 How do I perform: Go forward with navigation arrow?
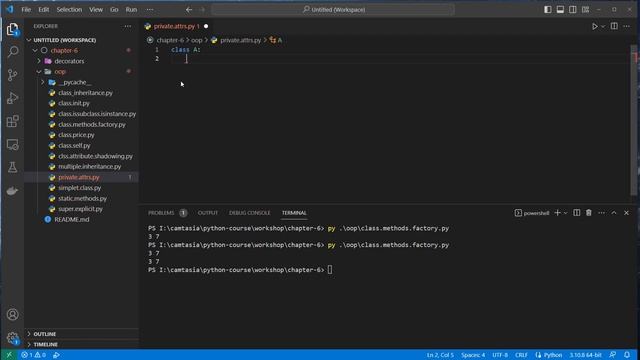tap(202, 9)
